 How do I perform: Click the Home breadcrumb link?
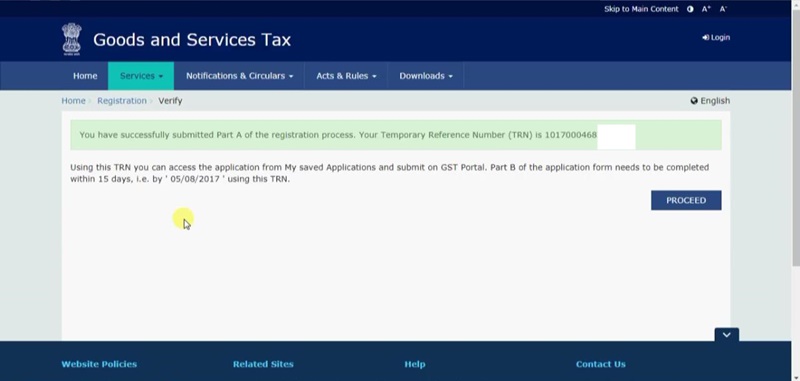pos(73,101)
